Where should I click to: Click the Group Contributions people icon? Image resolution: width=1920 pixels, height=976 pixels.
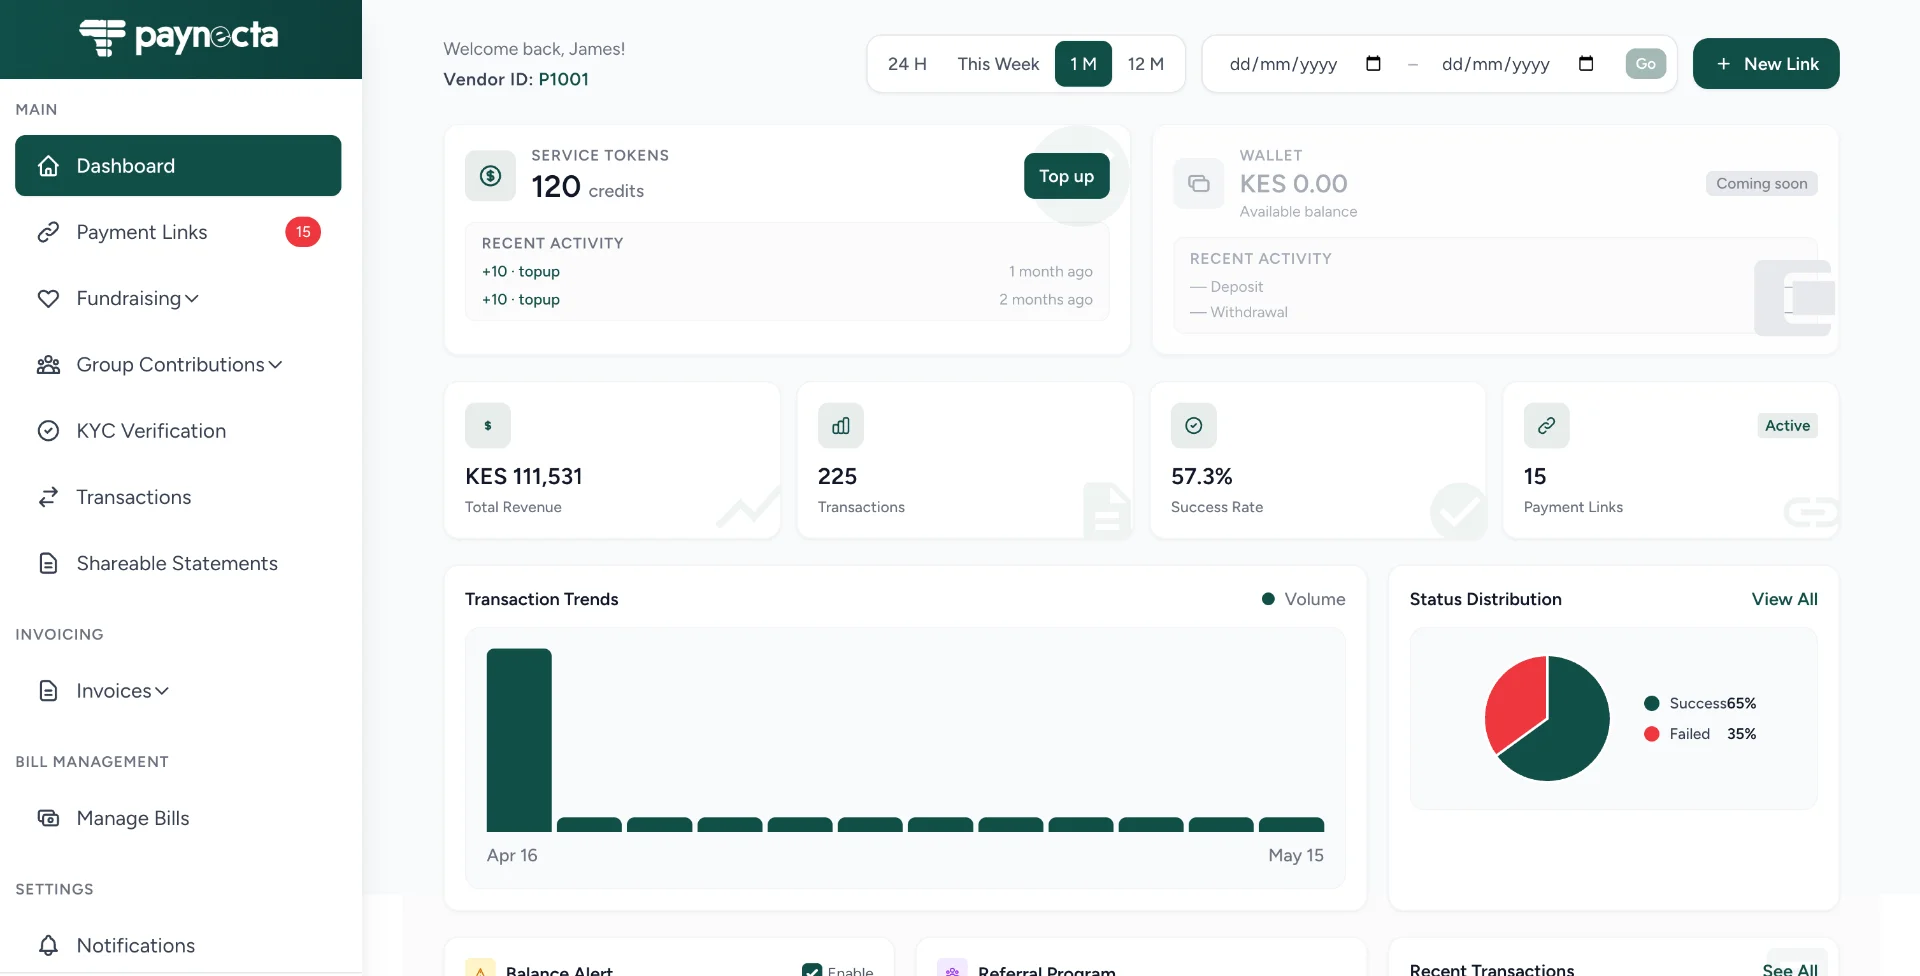48,365
